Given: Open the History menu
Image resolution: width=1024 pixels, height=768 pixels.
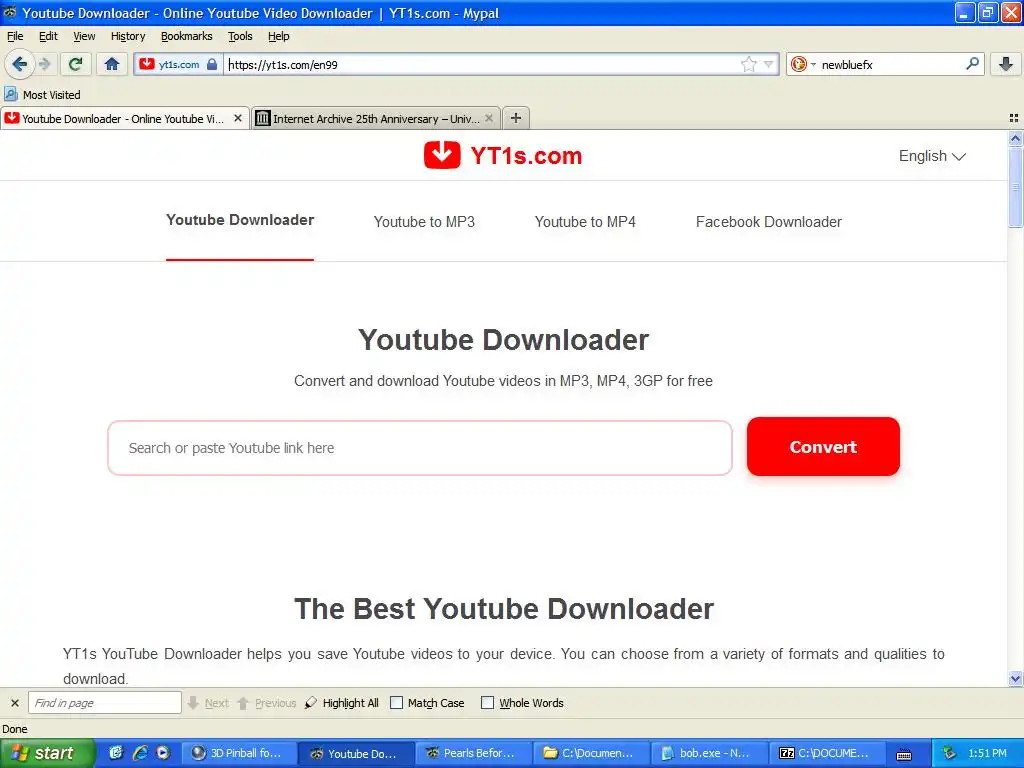Looking at the screenshot, I should [x=128, y=36].
